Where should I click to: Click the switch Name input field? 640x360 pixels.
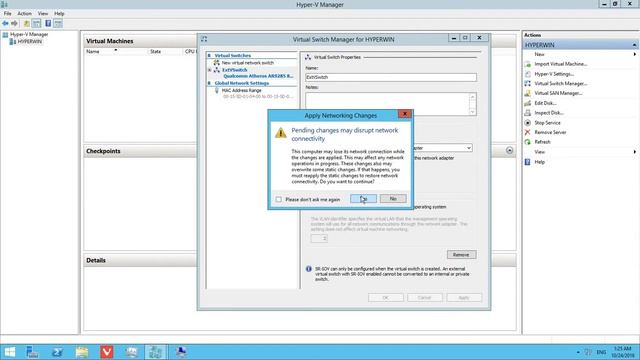(391, 77)
